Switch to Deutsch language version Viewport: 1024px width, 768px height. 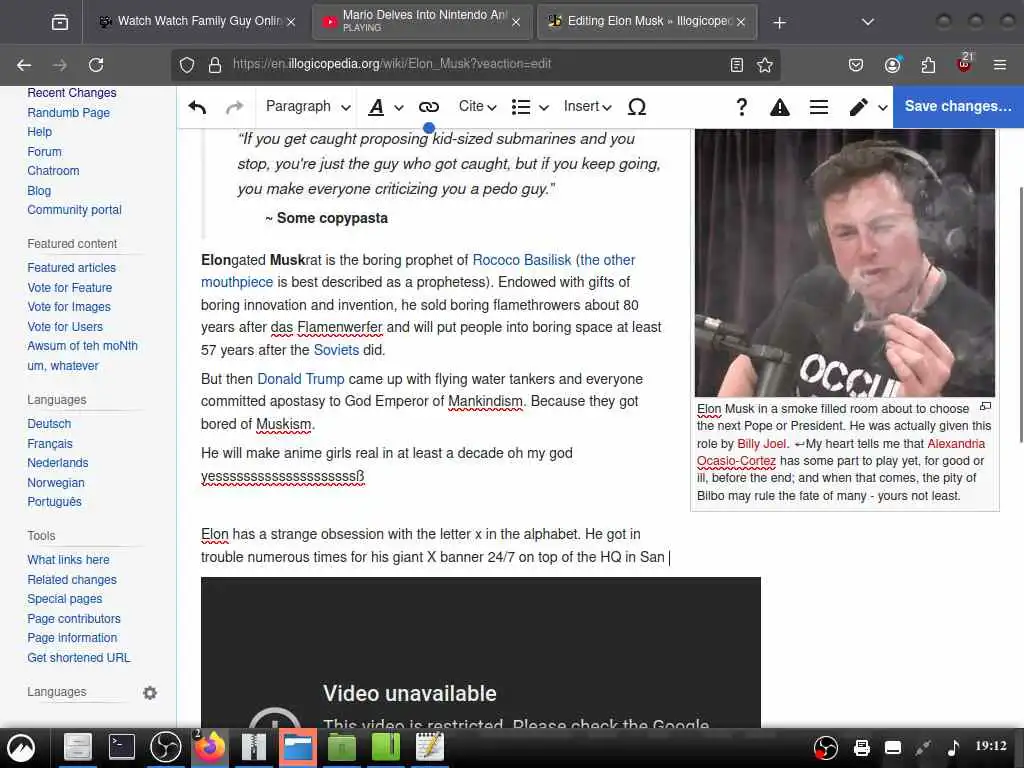click(49, 424)
